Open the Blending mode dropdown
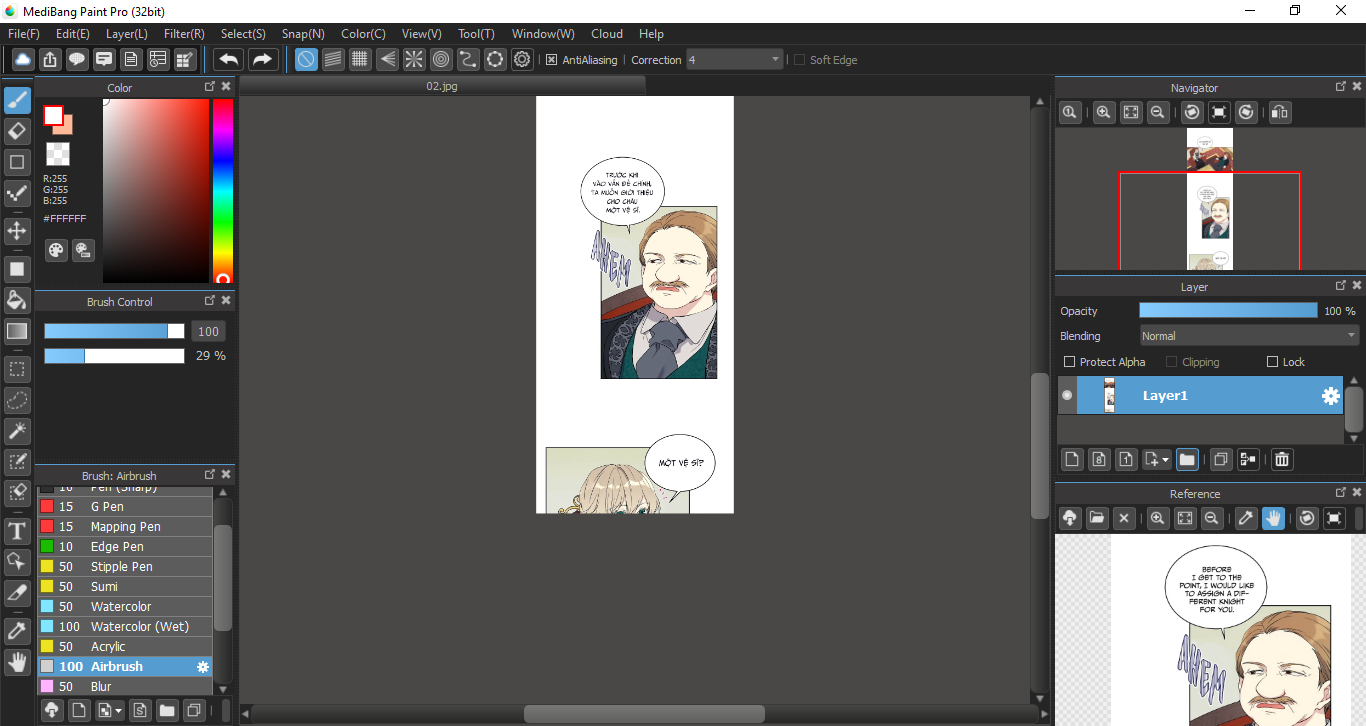 (x=1249, y=336)
